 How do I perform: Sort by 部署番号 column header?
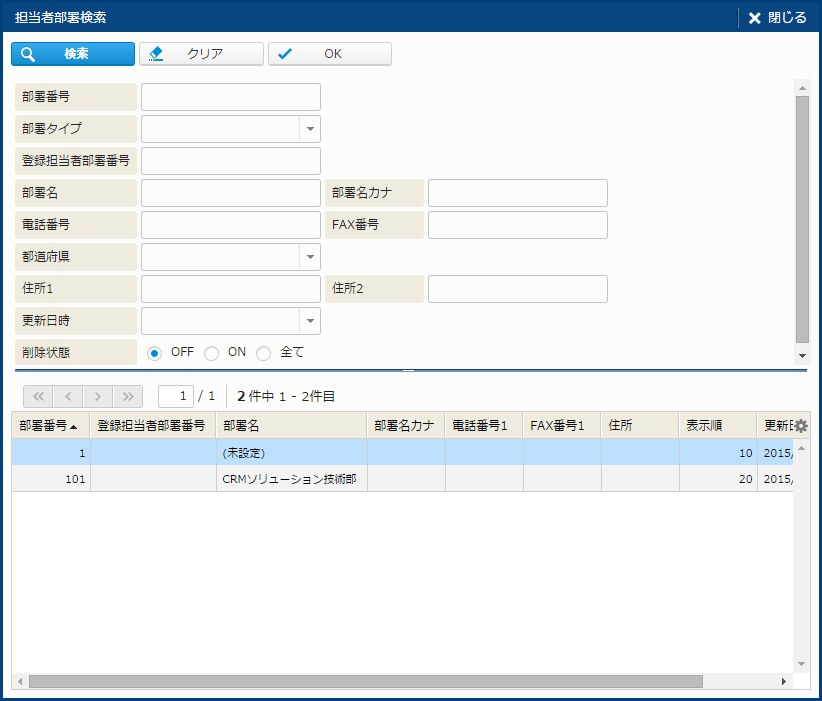pos(50,425)
